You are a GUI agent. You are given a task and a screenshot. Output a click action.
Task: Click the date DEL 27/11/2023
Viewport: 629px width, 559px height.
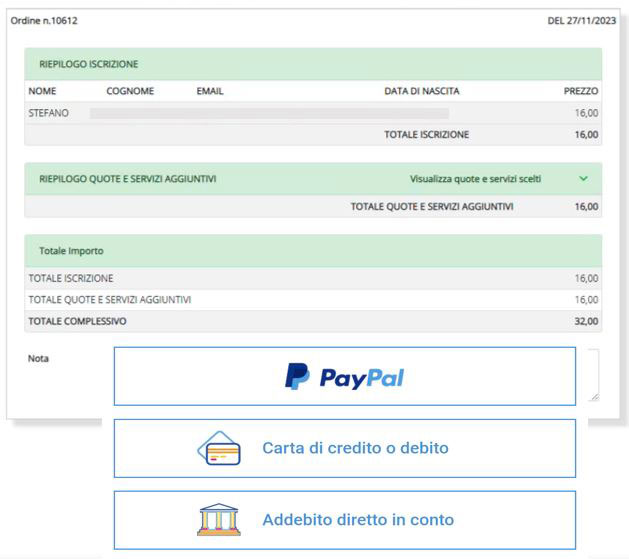582,21
